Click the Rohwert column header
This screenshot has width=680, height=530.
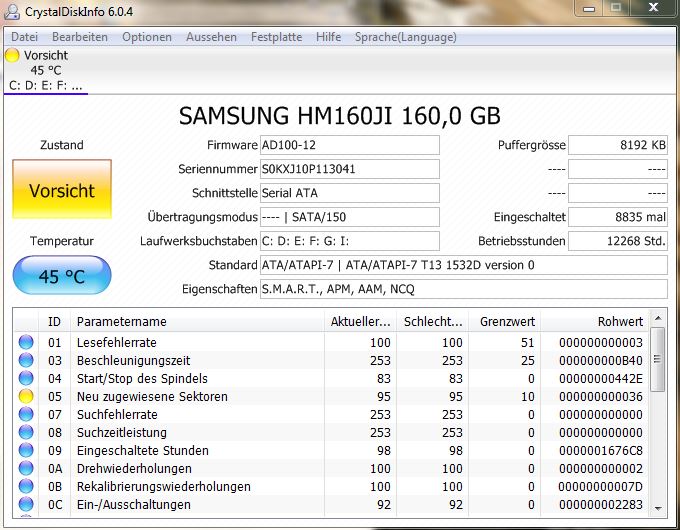pyautogui.click(x=595, y=321)
